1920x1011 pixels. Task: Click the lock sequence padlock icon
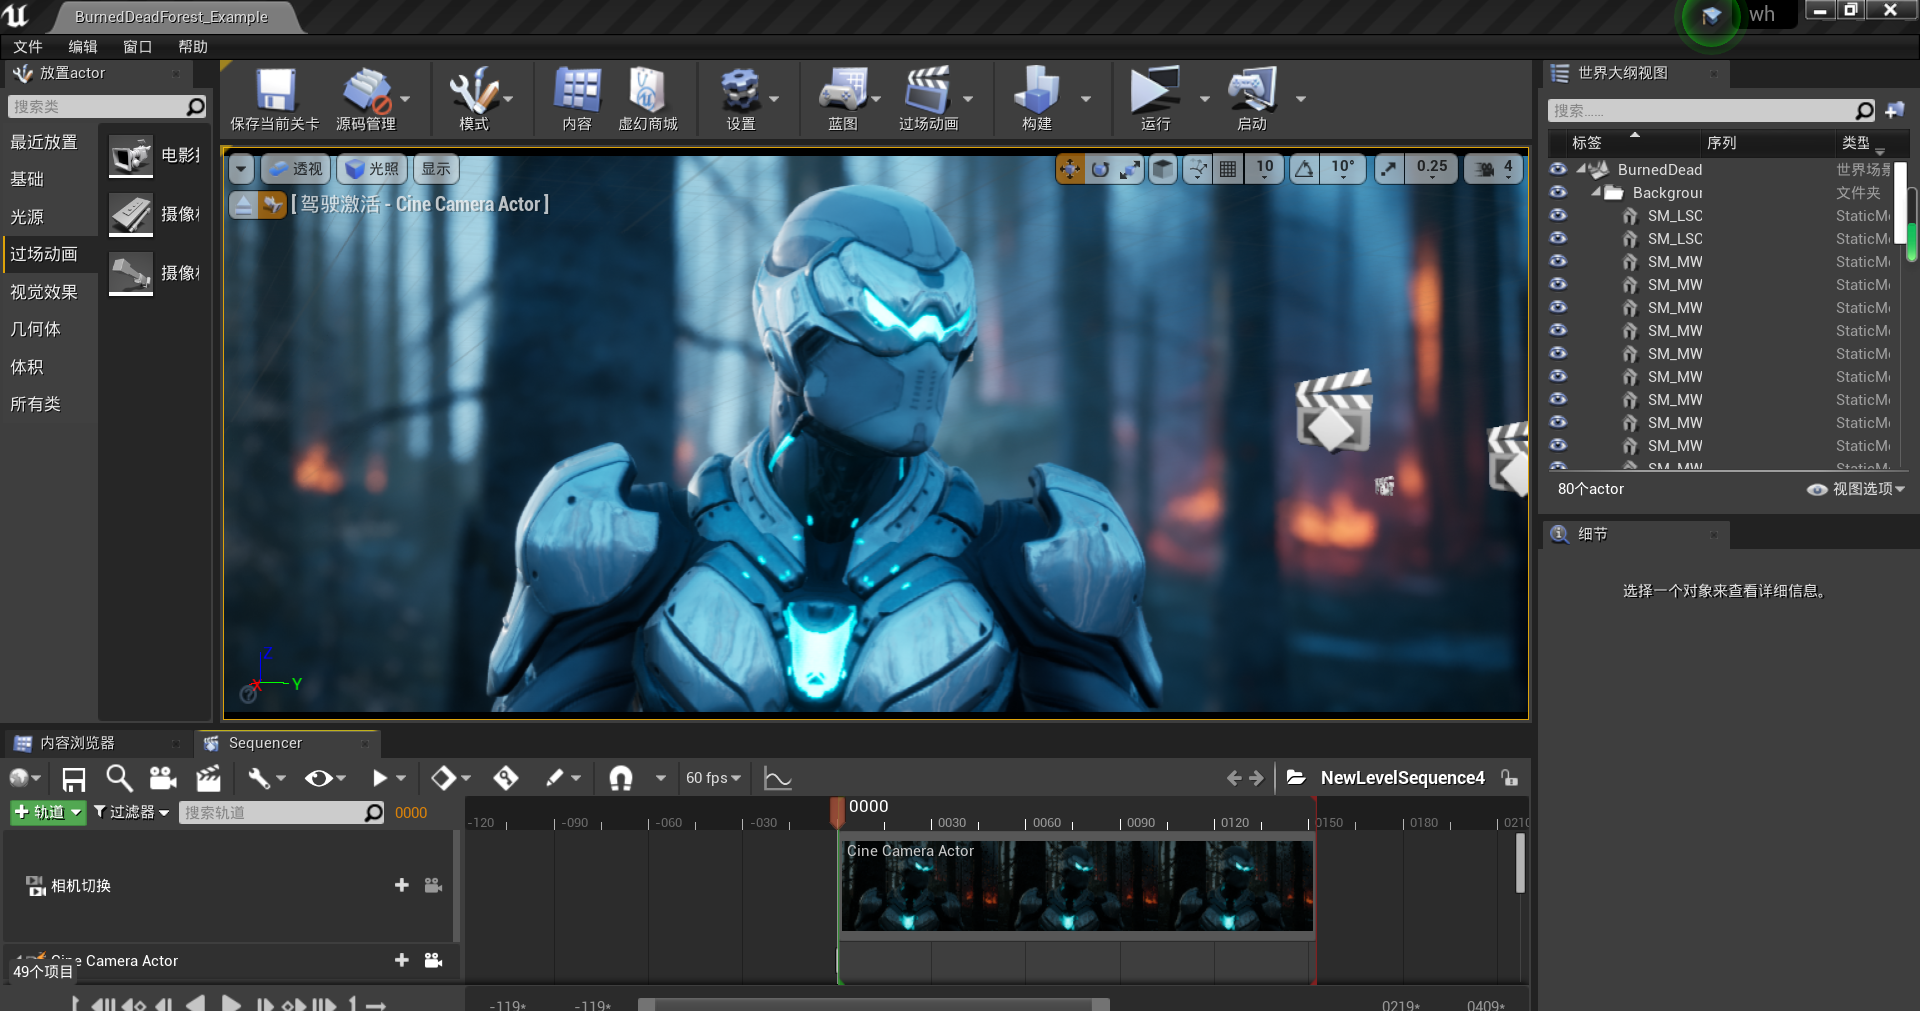click(x=1510, y=778)
